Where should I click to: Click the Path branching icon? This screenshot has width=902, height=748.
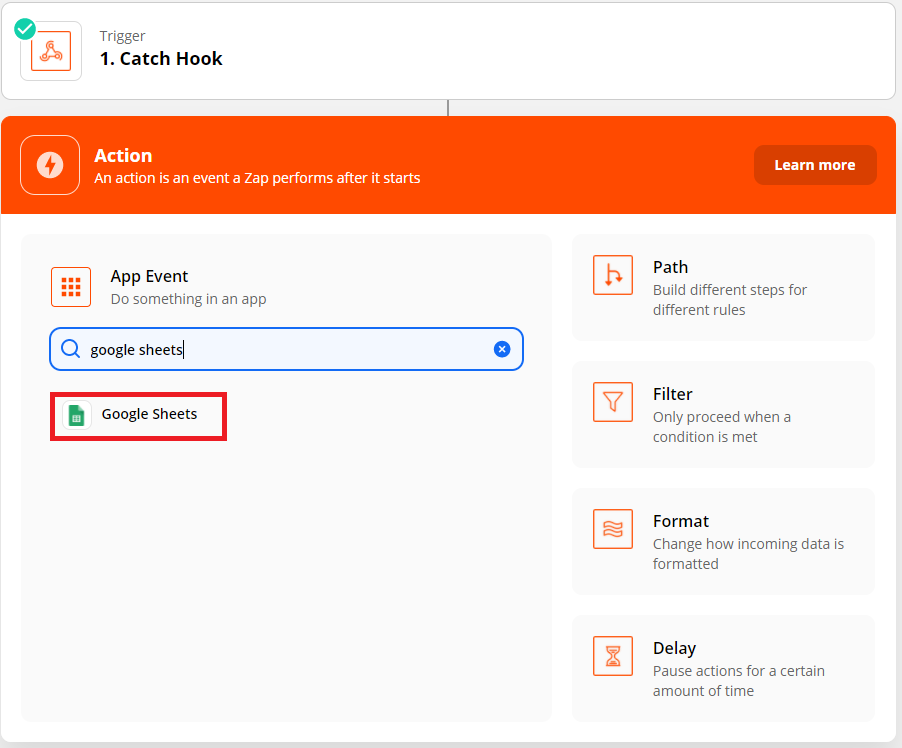(613, 275)
